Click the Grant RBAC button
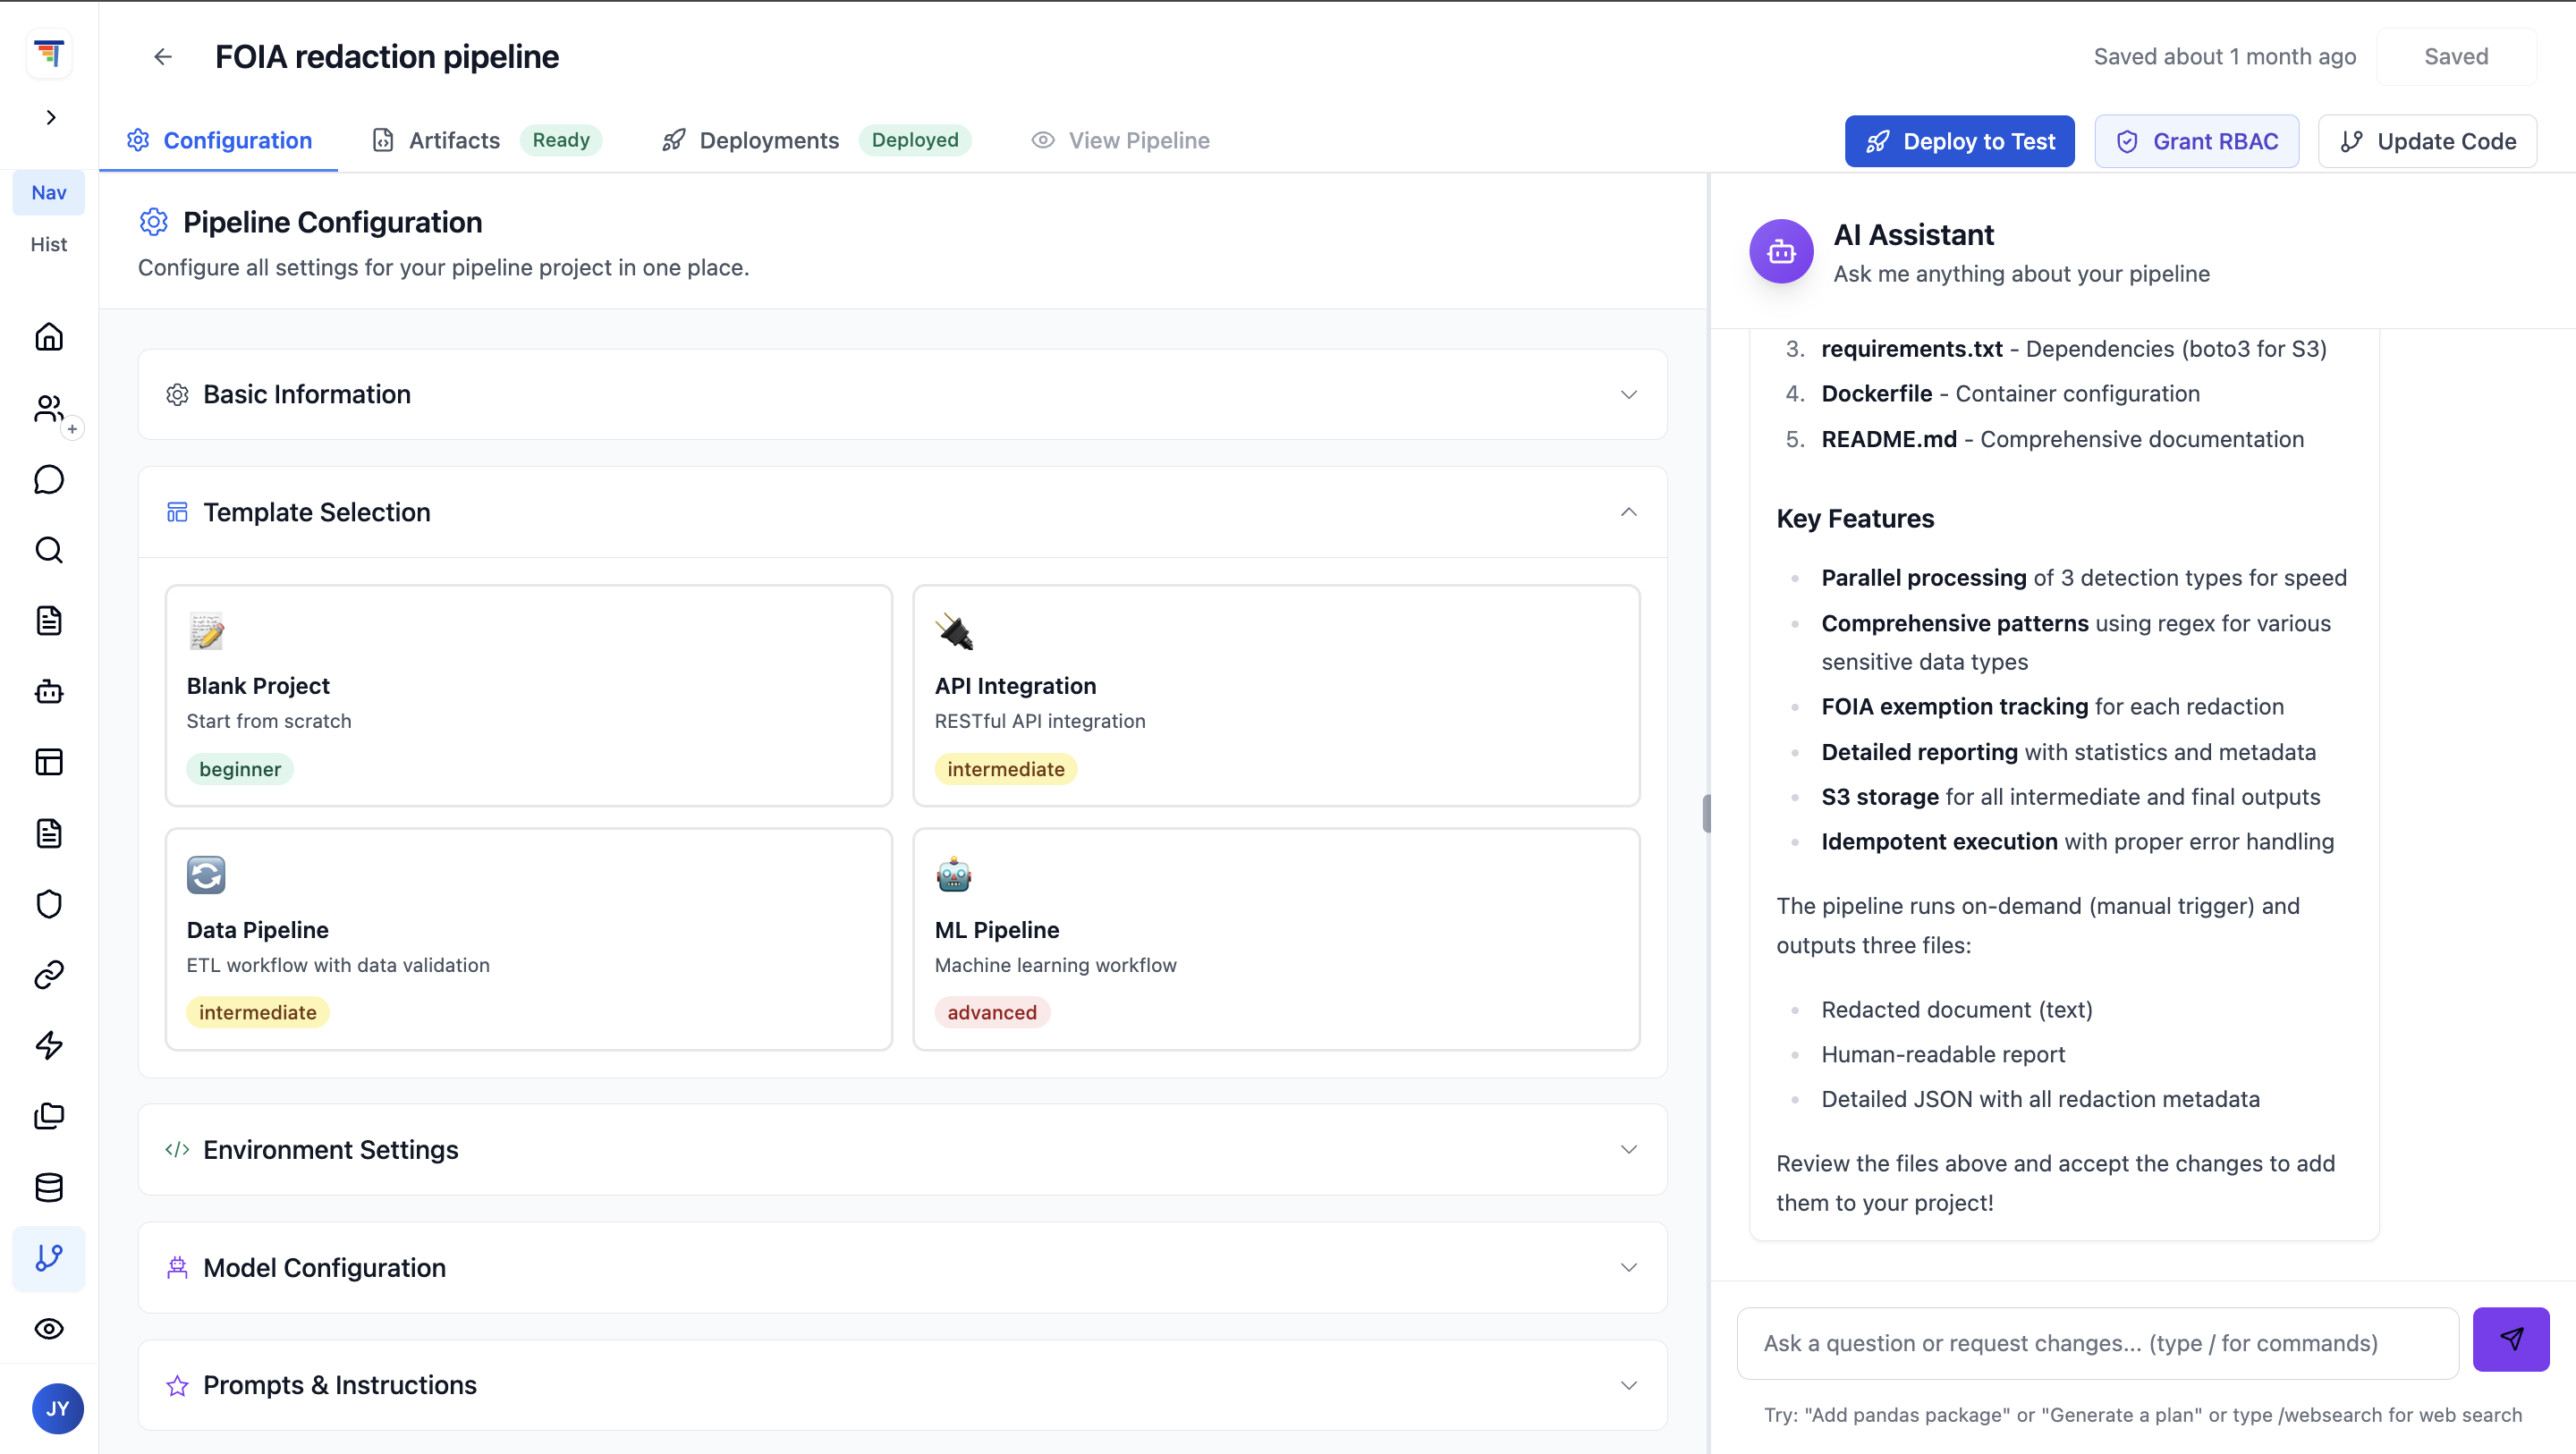This screenshot has width=2576, height=1454. (x=2196, y=141)
